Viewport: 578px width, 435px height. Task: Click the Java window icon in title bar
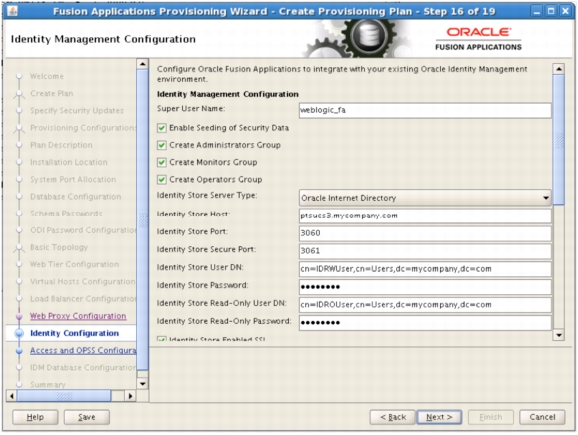pos(12,11)
